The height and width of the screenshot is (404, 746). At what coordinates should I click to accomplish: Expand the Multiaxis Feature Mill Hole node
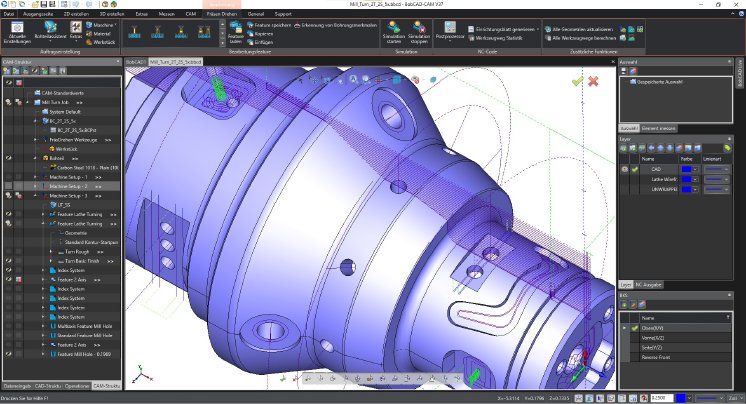pos(43,326)
